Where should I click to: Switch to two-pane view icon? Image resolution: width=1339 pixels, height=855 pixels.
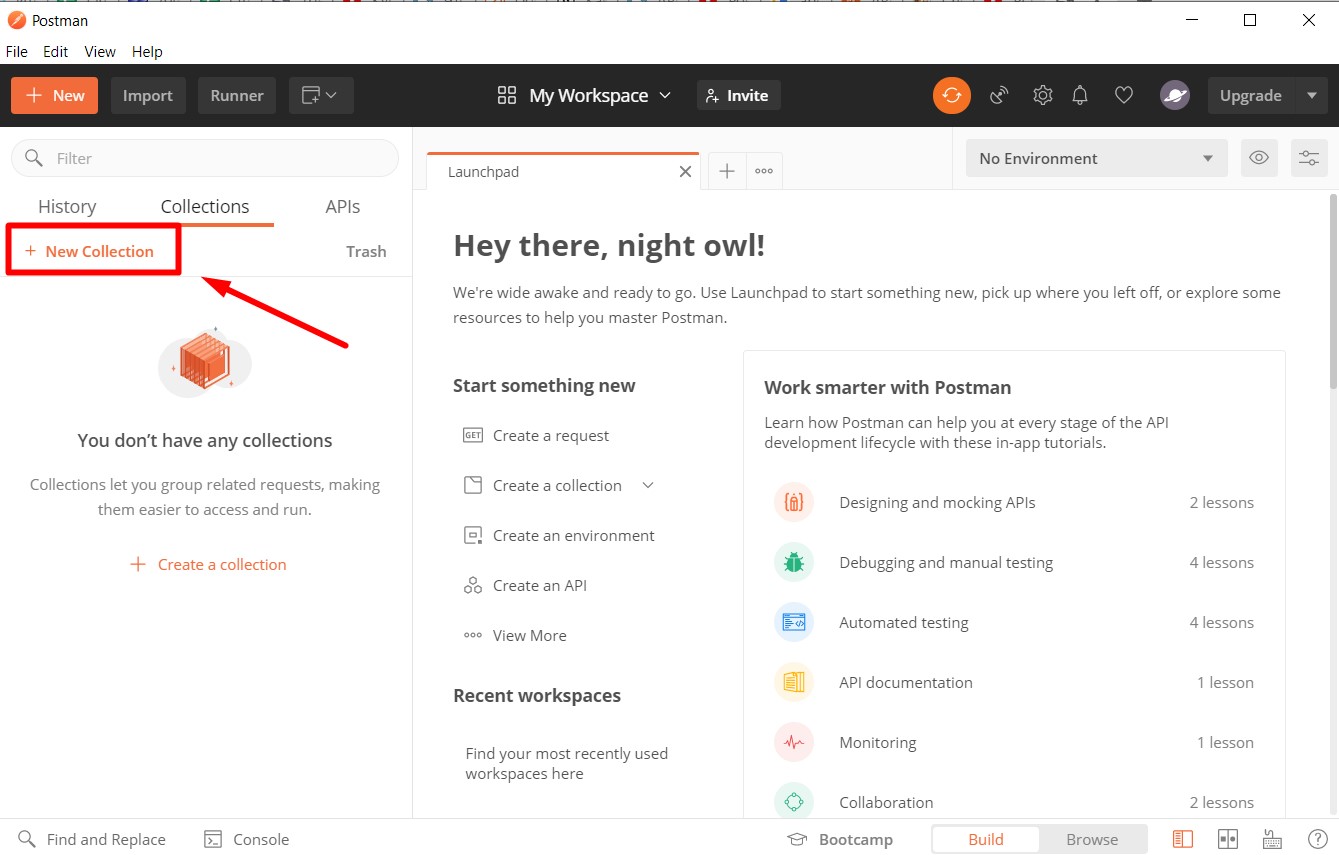(1228, 839)
